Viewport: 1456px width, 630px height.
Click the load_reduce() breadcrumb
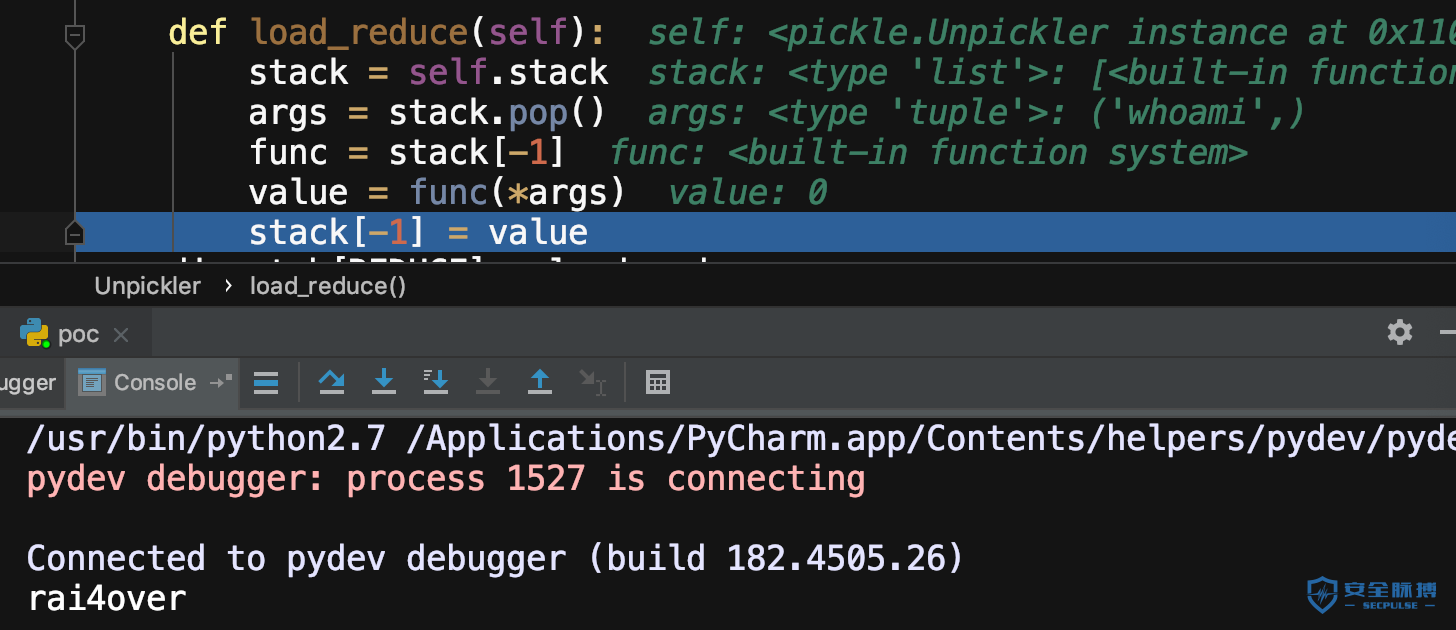click(328, 286)
